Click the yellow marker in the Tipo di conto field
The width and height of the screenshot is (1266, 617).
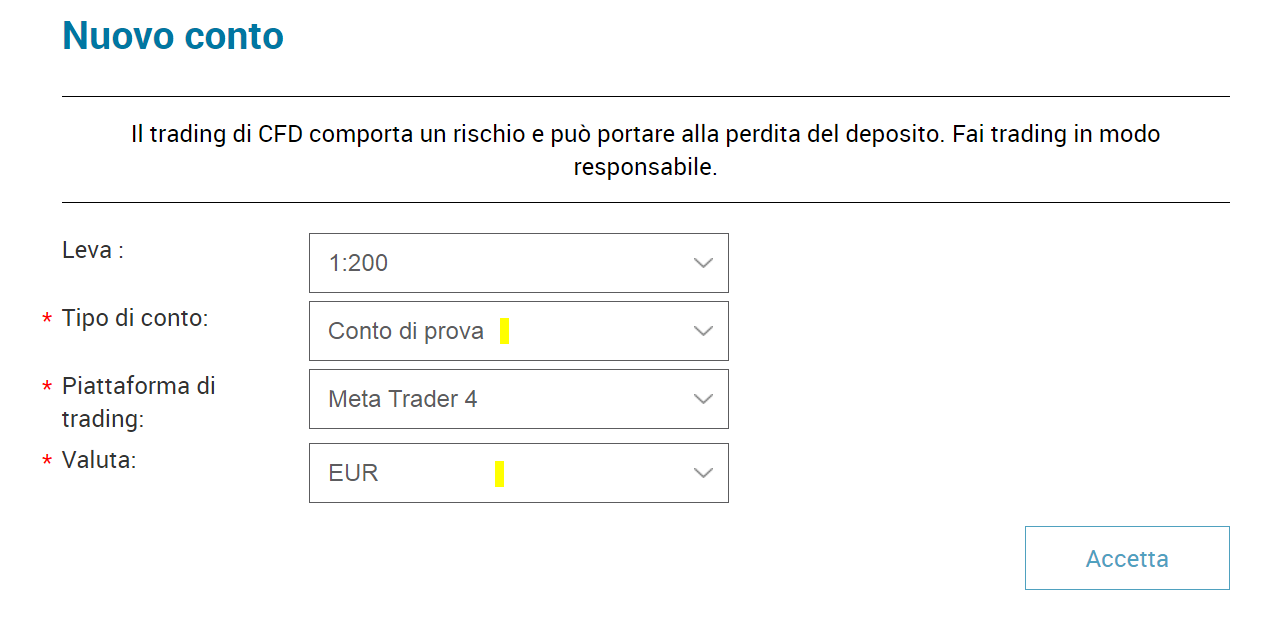point(505,331)
